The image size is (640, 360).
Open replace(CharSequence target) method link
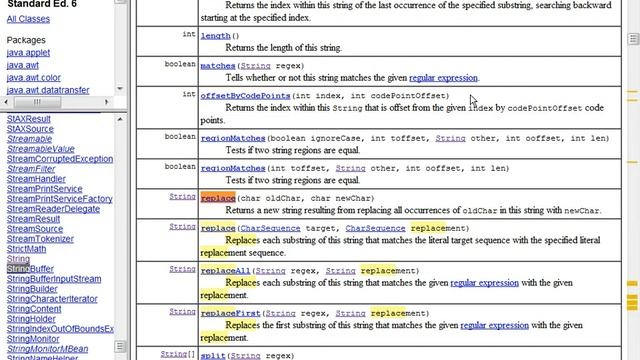[x=218, y=228]
